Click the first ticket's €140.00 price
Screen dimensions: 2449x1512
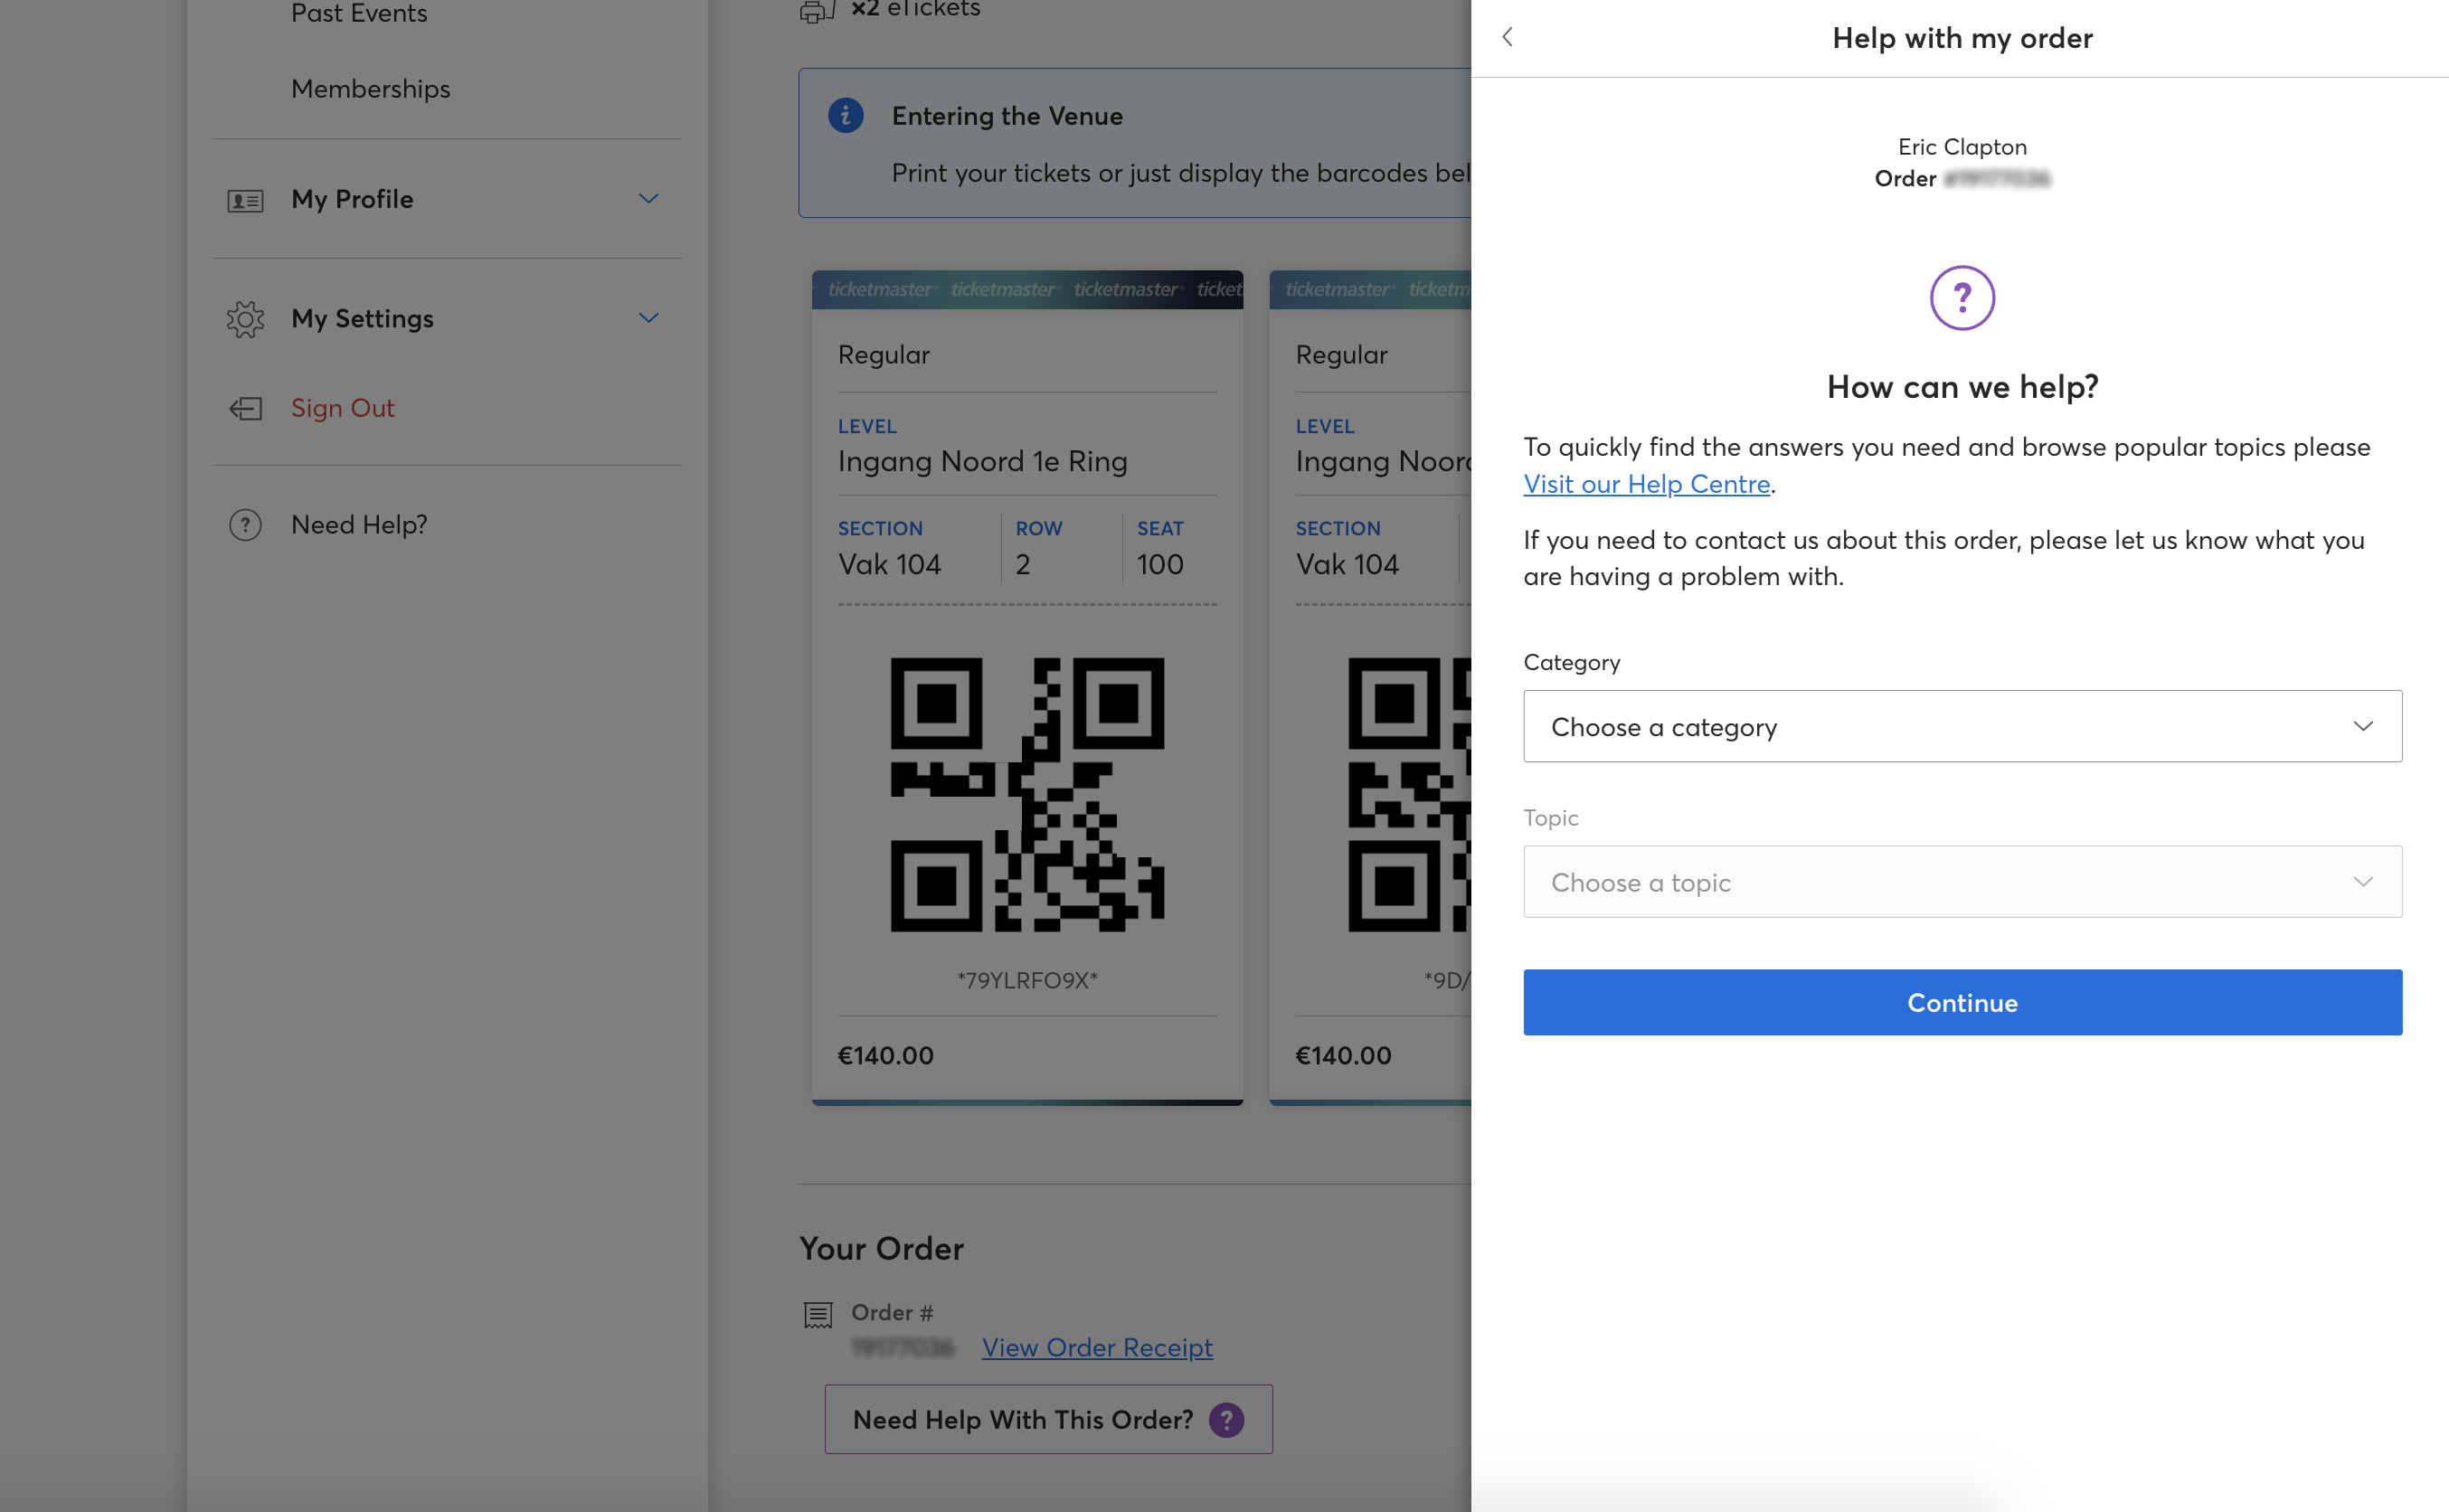point(885,1055)
